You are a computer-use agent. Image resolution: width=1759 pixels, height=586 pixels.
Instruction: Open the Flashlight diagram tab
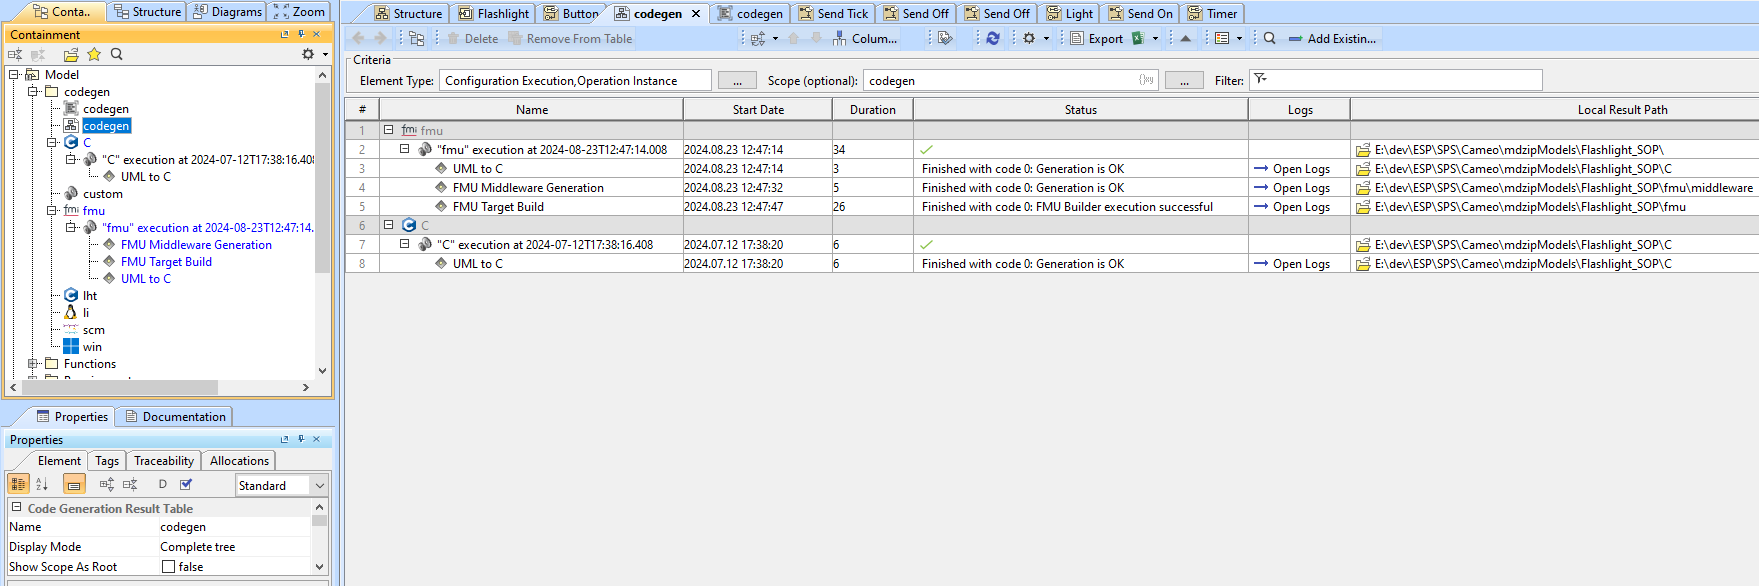[494, 13]
